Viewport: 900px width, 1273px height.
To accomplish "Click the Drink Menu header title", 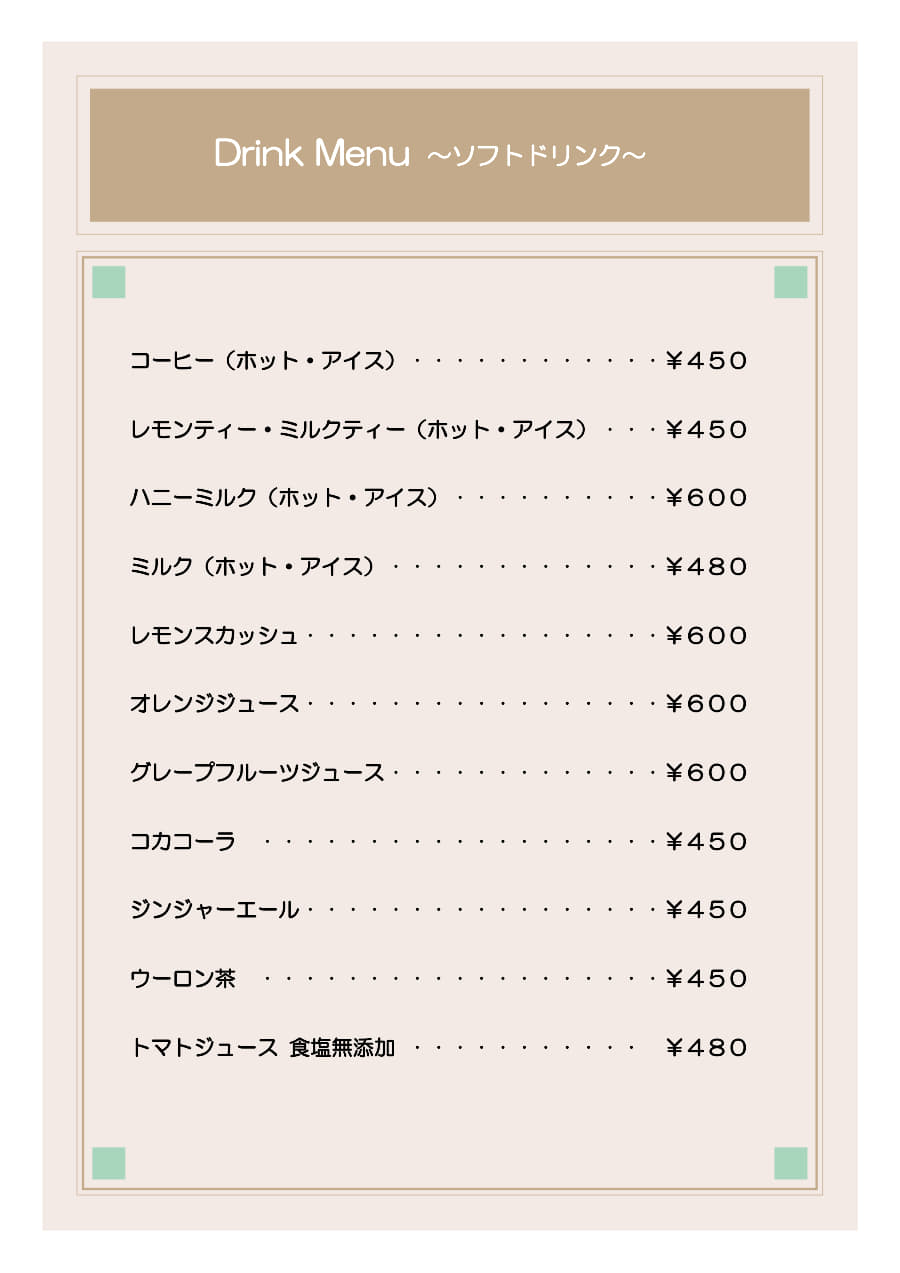I will (x=312, y=154).
